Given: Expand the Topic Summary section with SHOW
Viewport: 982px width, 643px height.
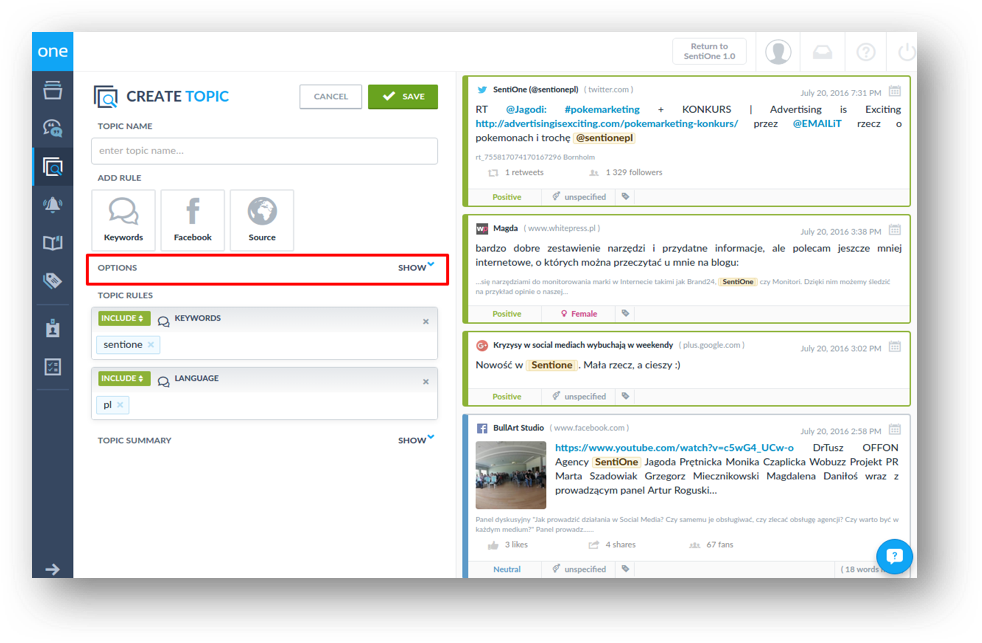Looking at the screenshot, I should click(416, 440).
